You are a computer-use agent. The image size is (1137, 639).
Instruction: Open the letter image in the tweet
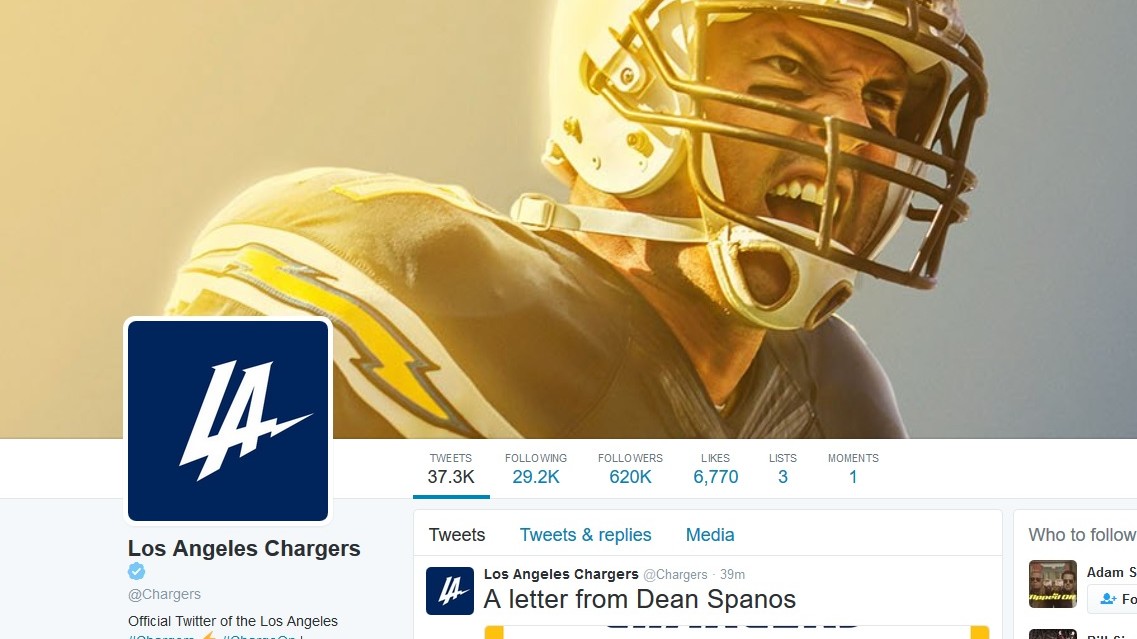click(x=737, y=632)
